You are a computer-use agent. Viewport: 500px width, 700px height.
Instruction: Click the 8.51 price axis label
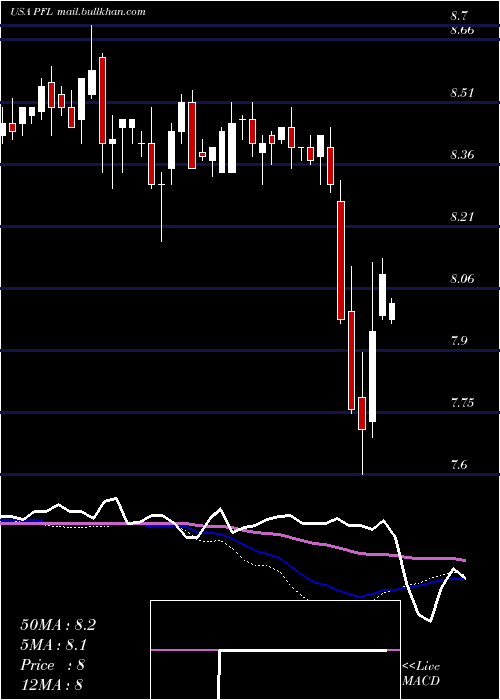click(x=462, y=93)
